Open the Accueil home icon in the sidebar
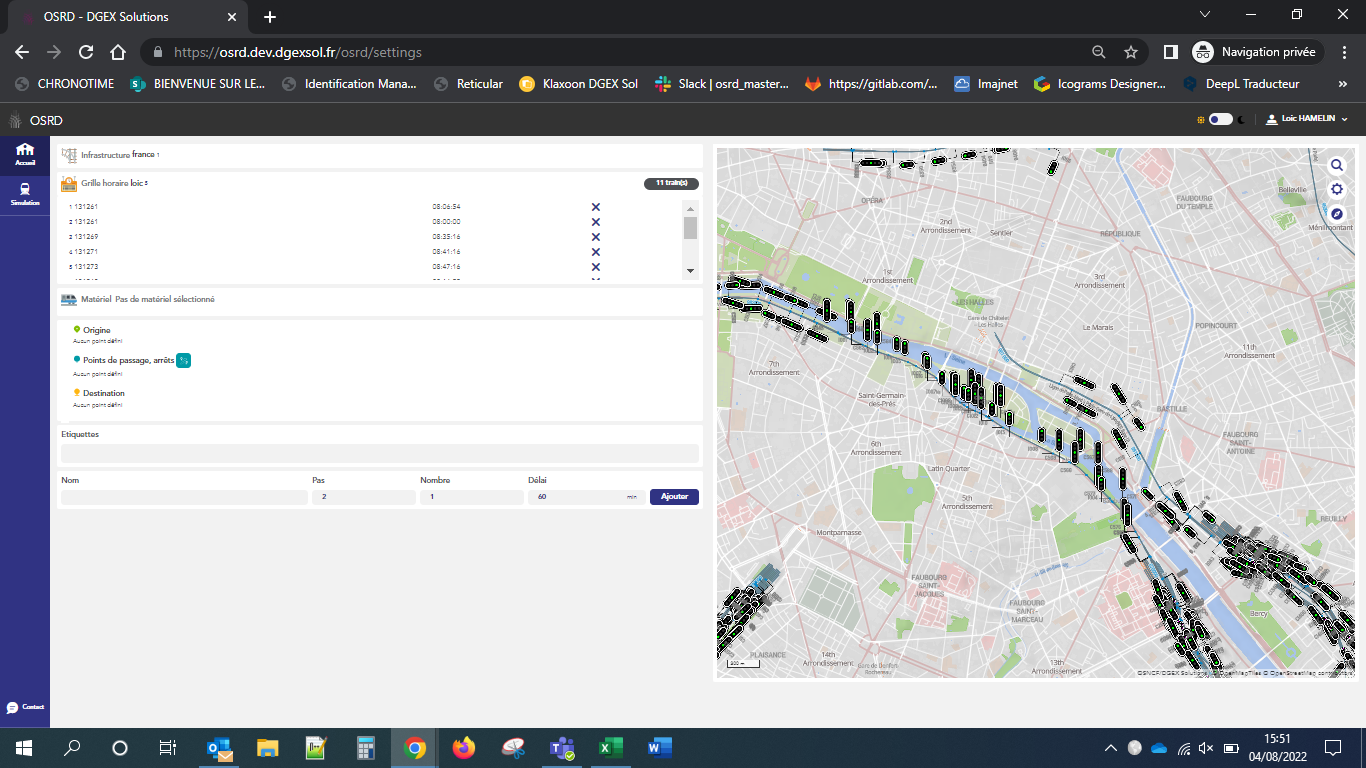This screenshot has width=1366, height=768. [24, 152]
